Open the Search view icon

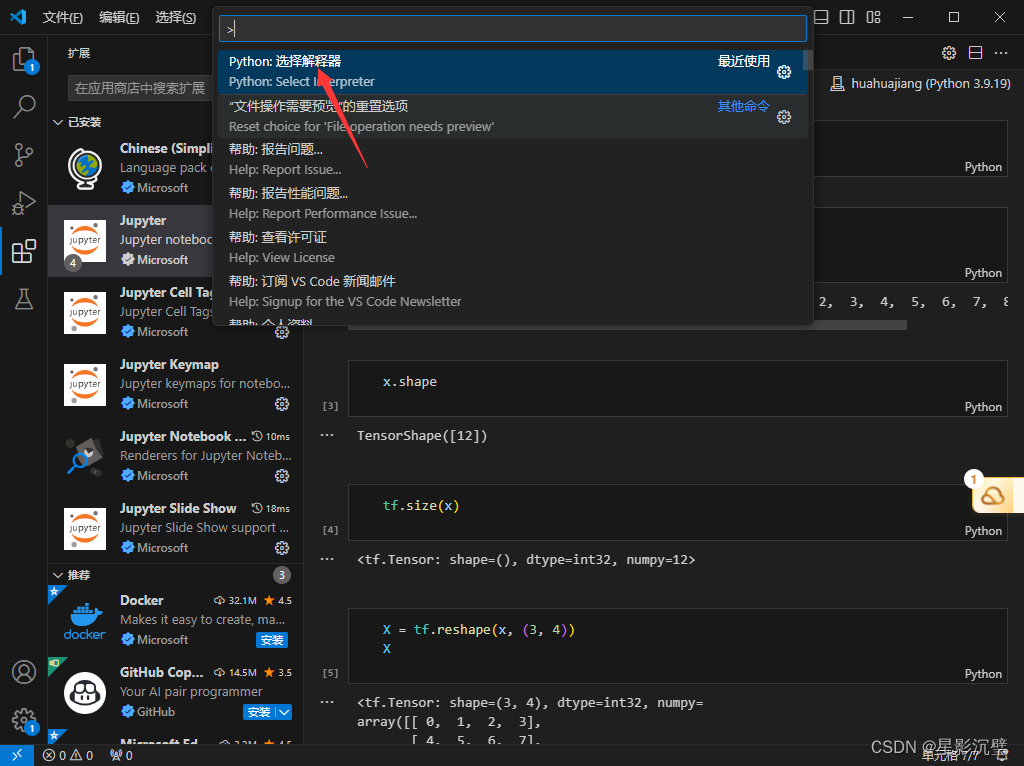[24, 106]
